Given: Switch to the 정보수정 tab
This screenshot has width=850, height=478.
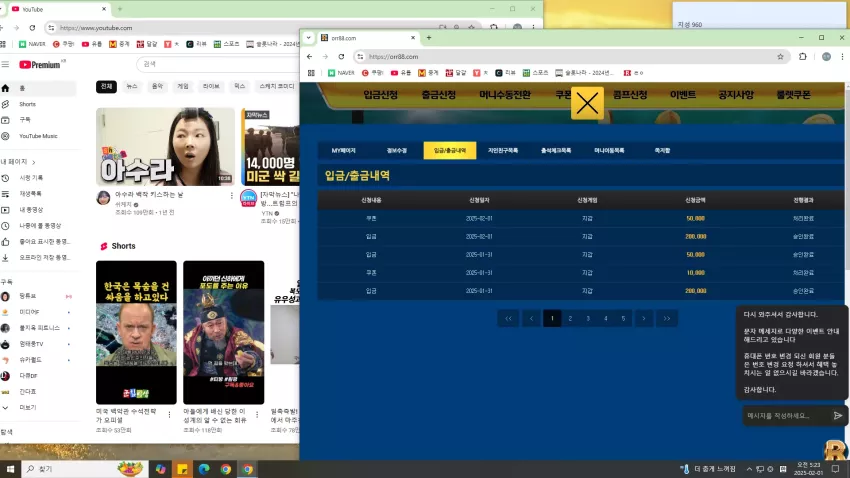Looking at the screenshot, I should (397, 151).
